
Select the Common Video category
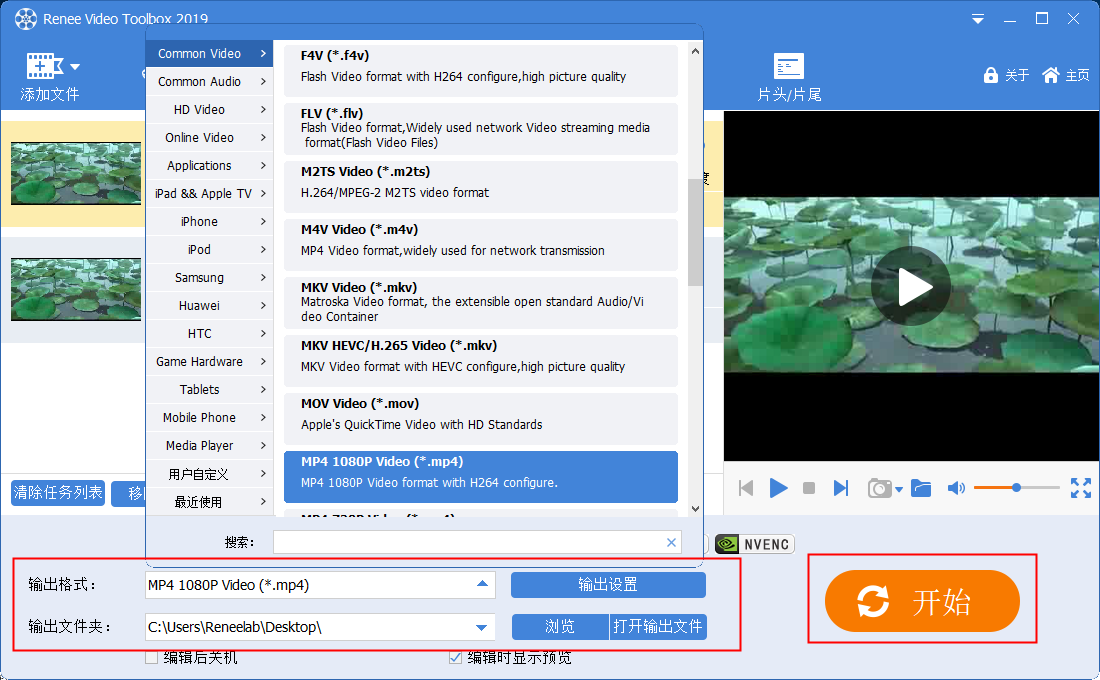click(x=210, y=53)
